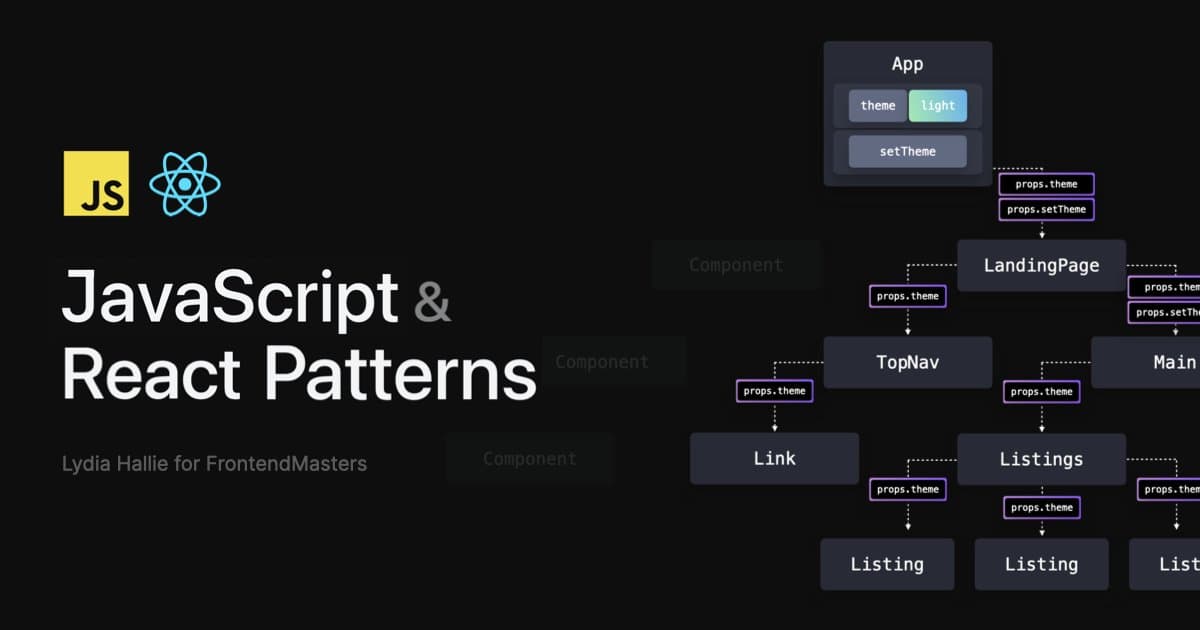Open the LandingPage component node

(x=1041, y=265)
